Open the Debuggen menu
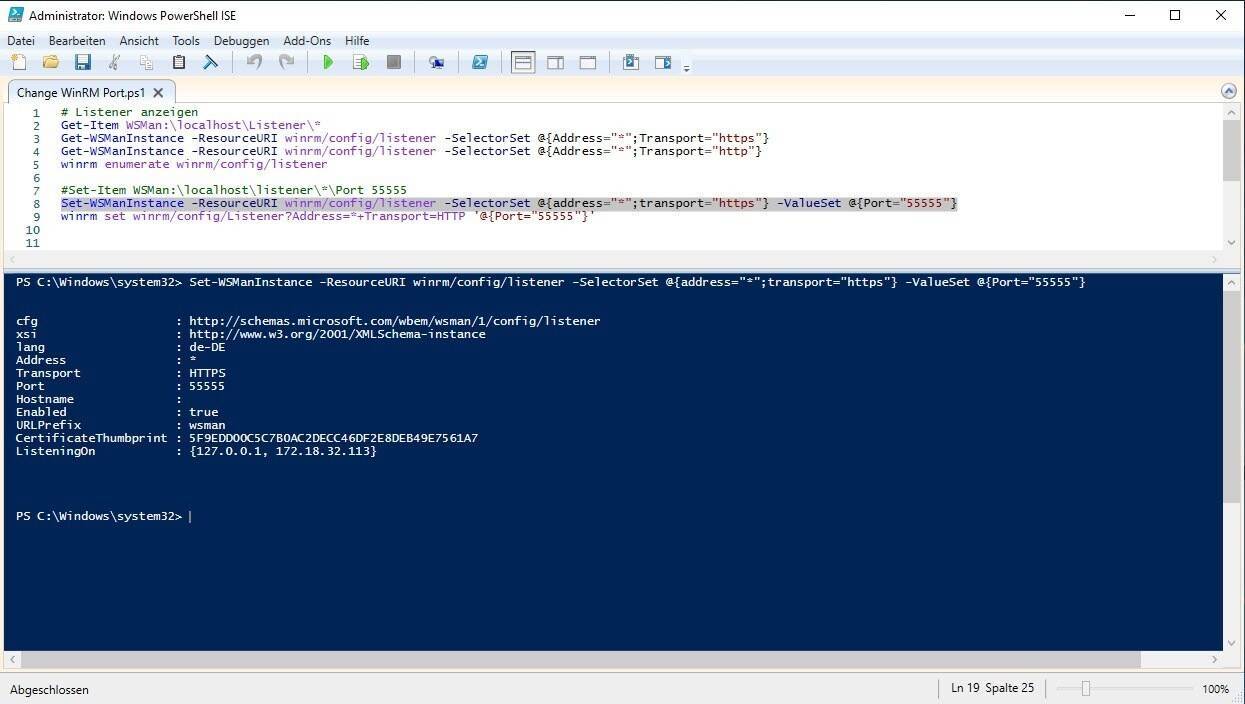The height and width of the screenshot is (704, 1245). pos(241,41)
